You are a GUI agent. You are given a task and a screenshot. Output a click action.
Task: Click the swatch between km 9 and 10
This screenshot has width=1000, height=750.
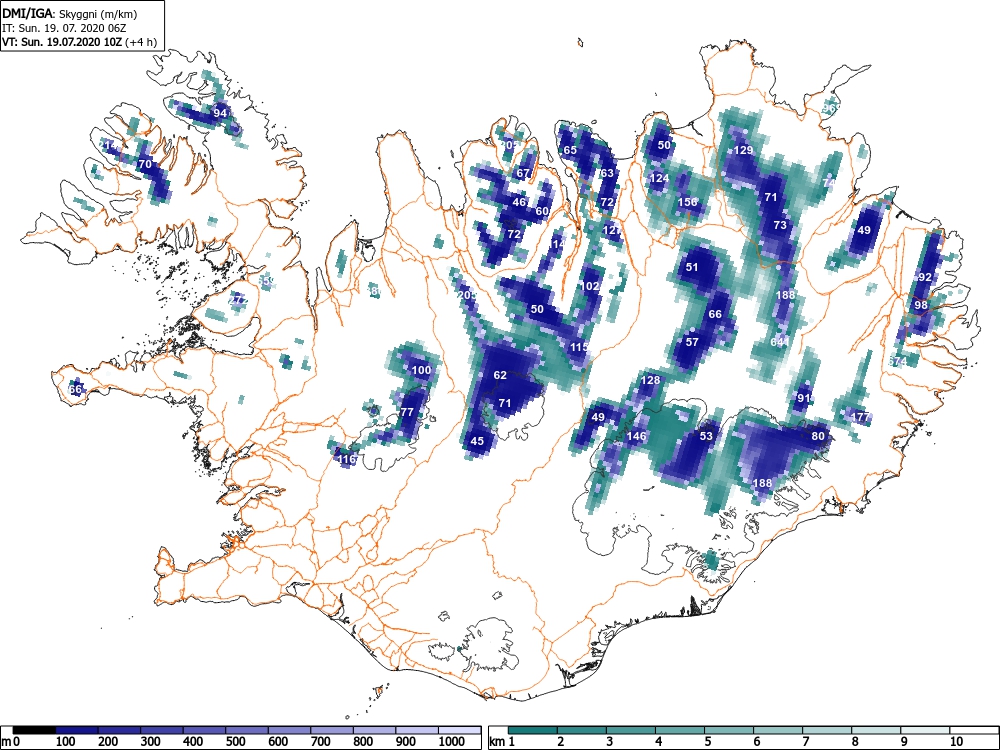pos(925,730)
